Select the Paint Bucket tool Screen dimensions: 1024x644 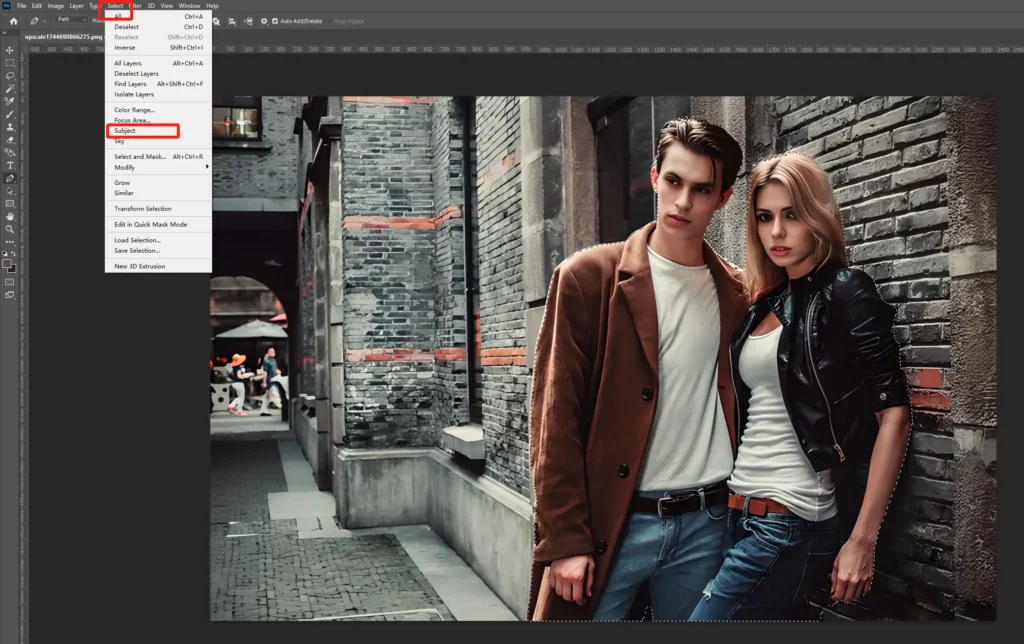[10, 152]
